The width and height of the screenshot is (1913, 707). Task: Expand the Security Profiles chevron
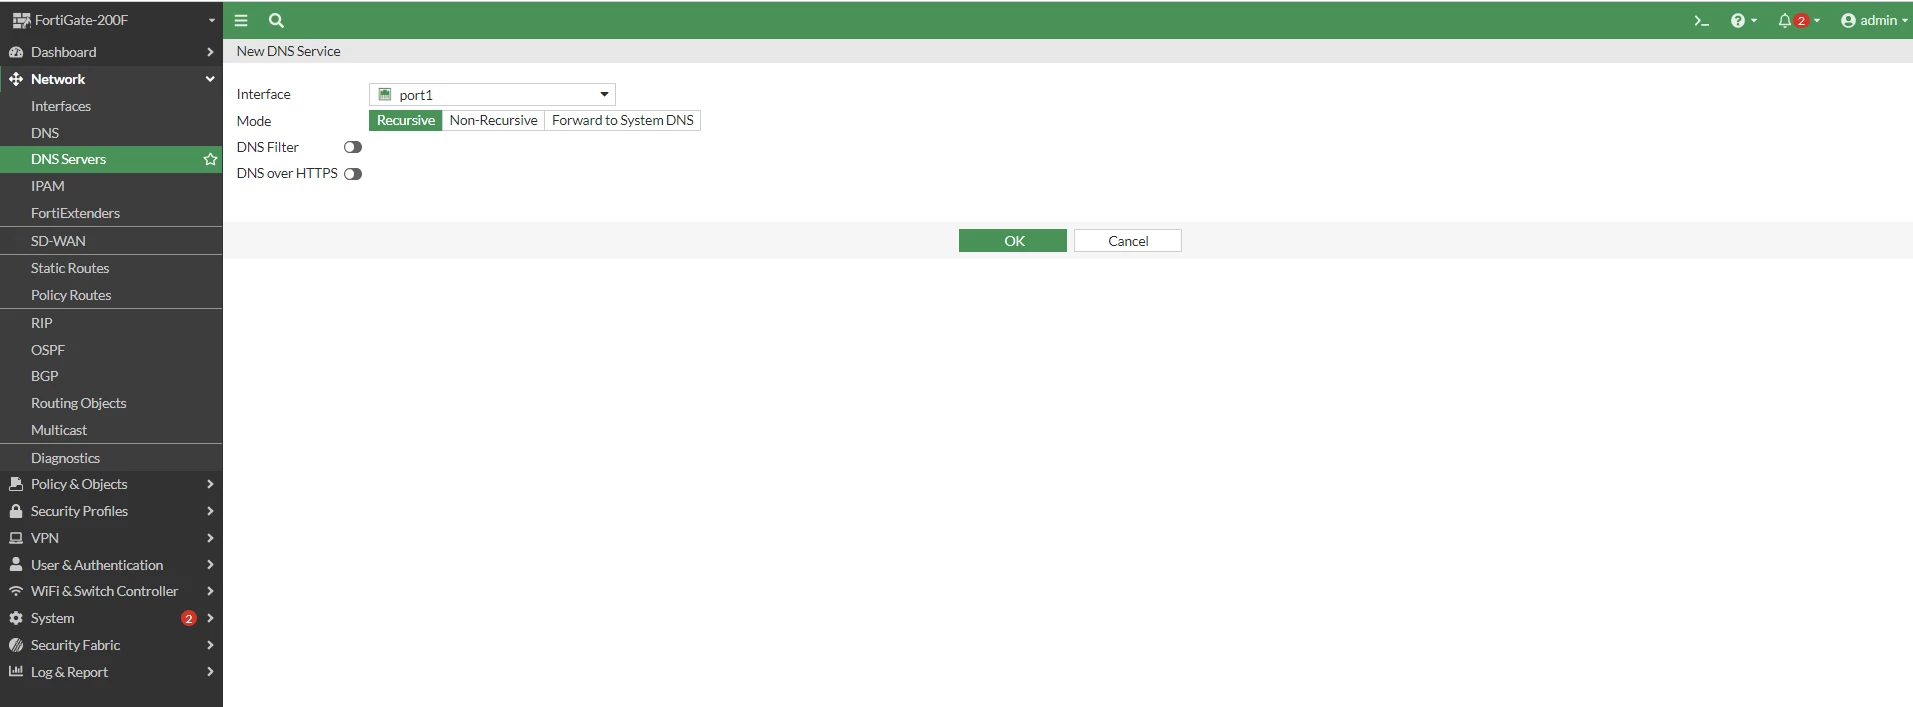click(x=210, y=511)
